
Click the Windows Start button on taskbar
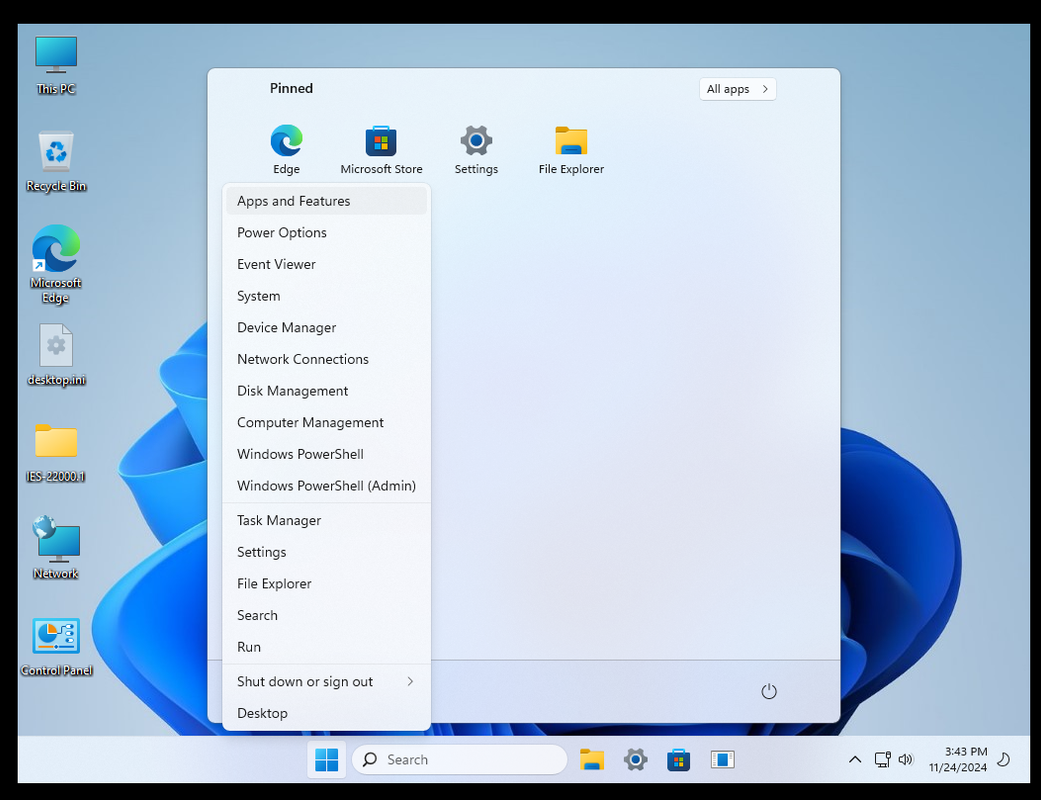click(326, 760)
